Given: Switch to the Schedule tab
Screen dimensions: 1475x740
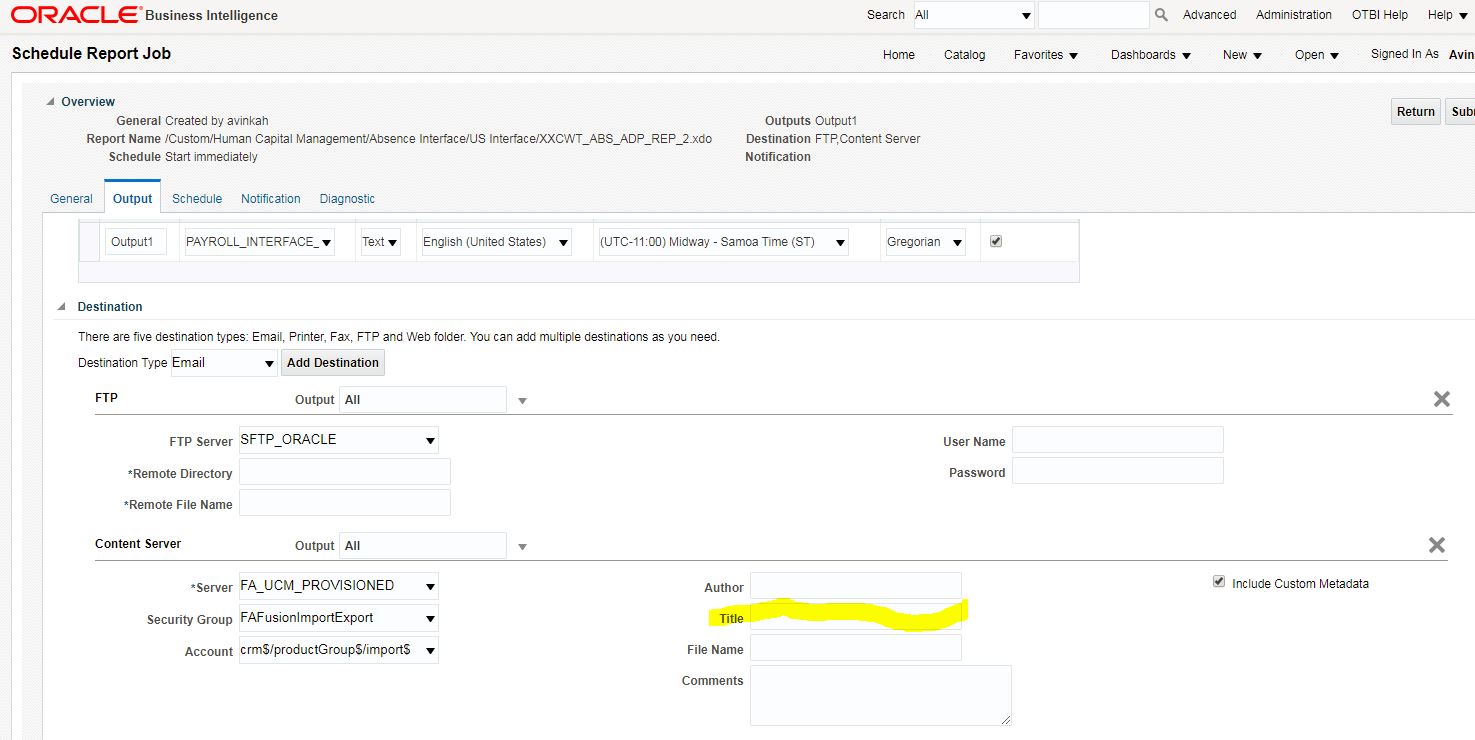Looking at the screenshot, I should [197, 199].
